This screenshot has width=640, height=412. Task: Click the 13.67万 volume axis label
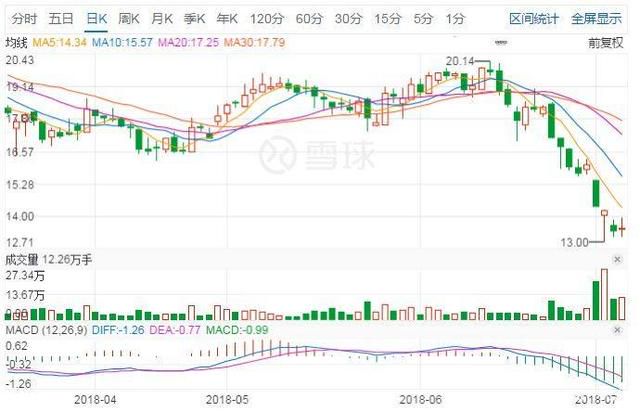pyautogui.click(x=25, y=295)
